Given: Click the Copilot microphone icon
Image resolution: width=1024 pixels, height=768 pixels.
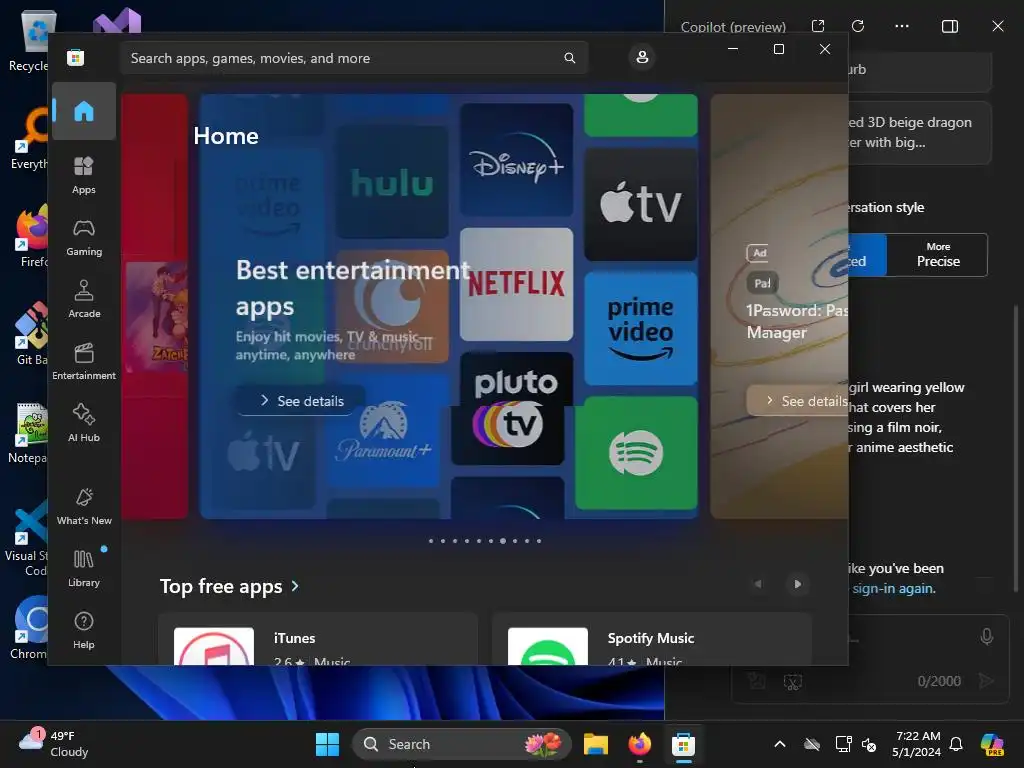Looking at the screenshot, I should (x=987, y=637).
